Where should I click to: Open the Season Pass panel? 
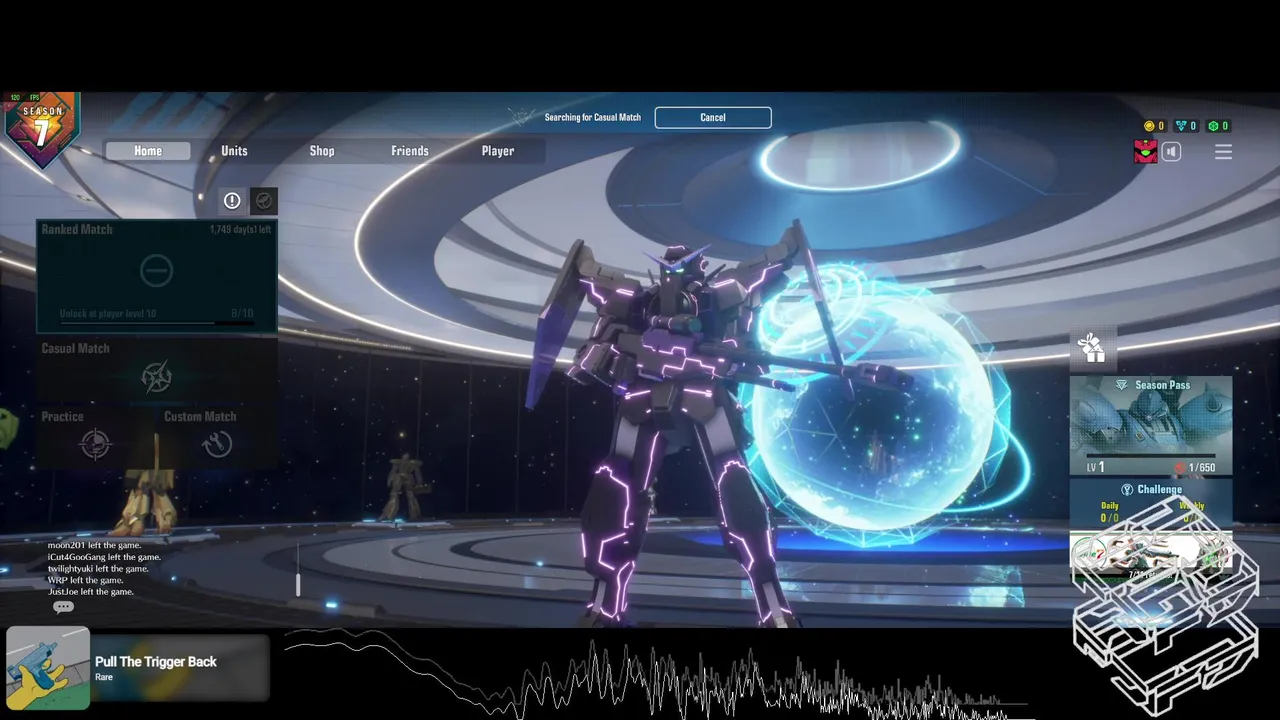[x=1151, y=426]
